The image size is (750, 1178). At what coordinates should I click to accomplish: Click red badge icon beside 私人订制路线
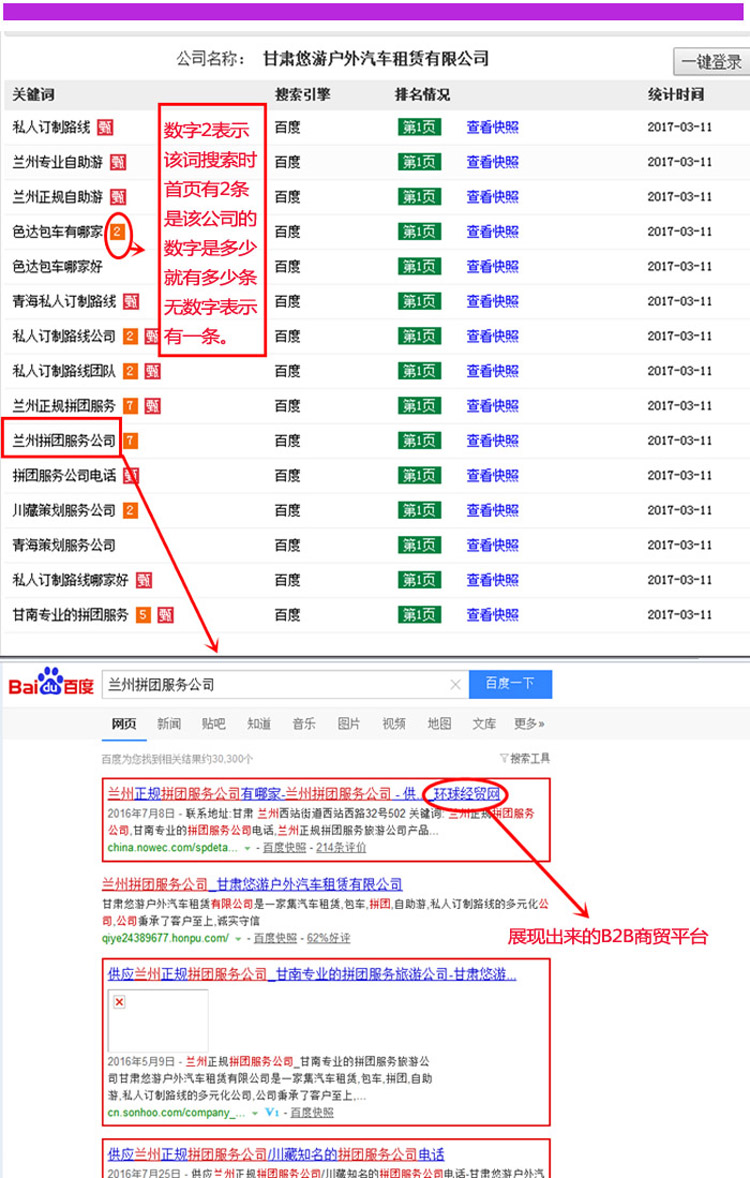[105, 127]
